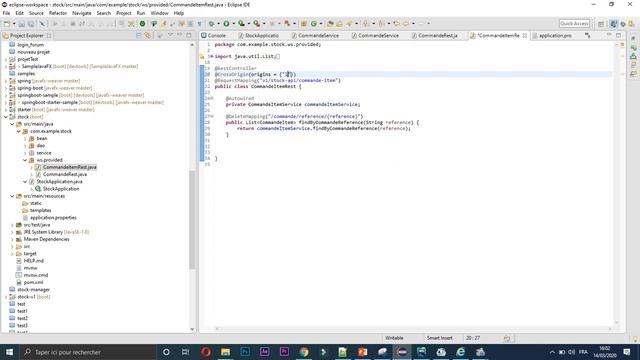640x360 pixels.
Task: Click the Collapse All icon in Project Explorer
Action: 139,36
